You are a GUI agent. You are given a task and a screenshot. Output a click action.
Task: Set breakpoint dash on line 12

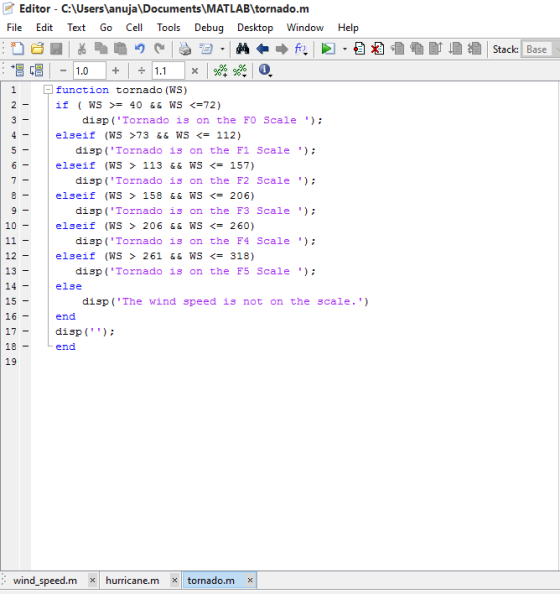(x=25, y=256)
